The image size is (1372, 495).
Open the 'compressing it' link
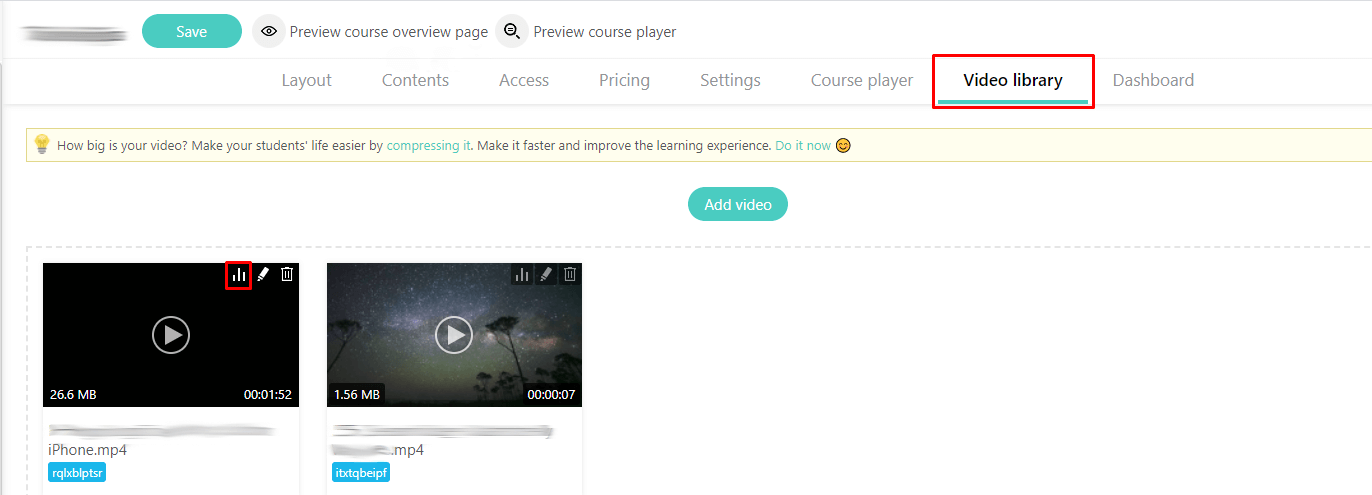point(429,146)
